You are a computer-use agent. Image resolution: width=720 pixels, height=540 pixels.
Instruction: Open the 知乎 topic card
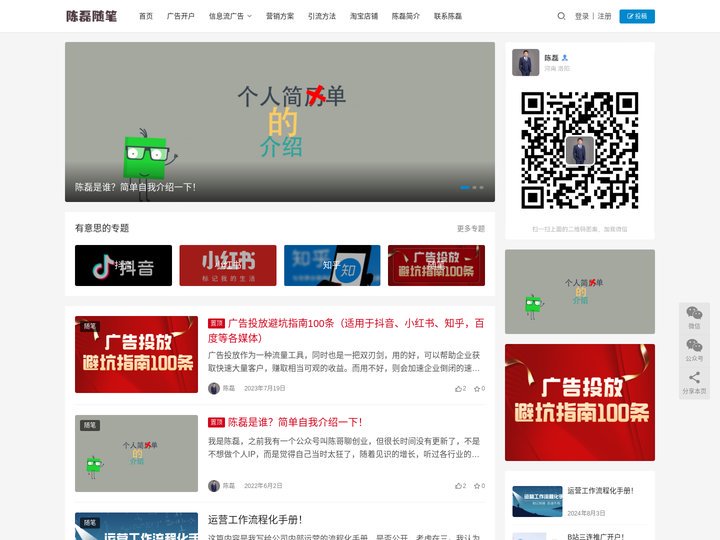pyautogui.click(x=332, y=265)
